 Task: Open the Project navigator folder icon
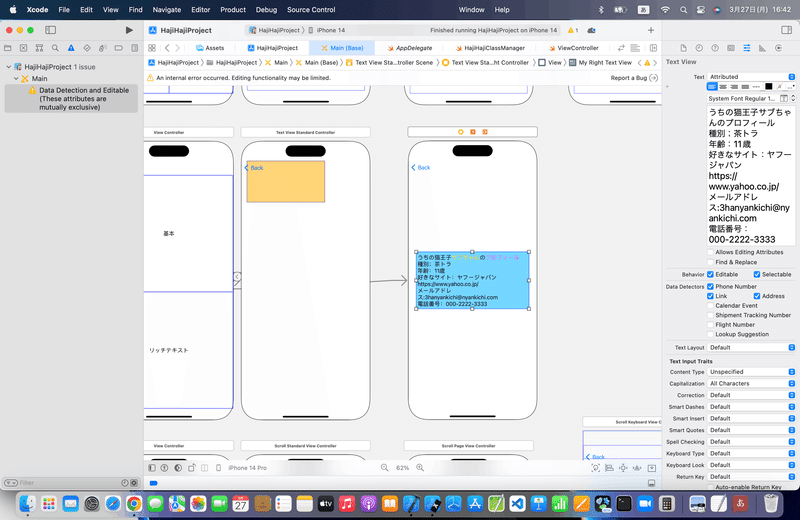point(8,48)
